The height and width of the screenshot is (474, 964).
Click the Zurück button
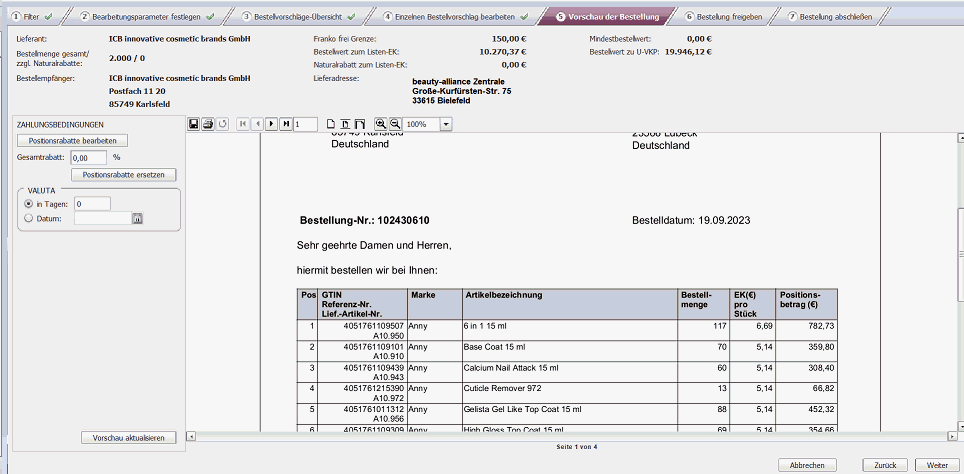[885, 465]
